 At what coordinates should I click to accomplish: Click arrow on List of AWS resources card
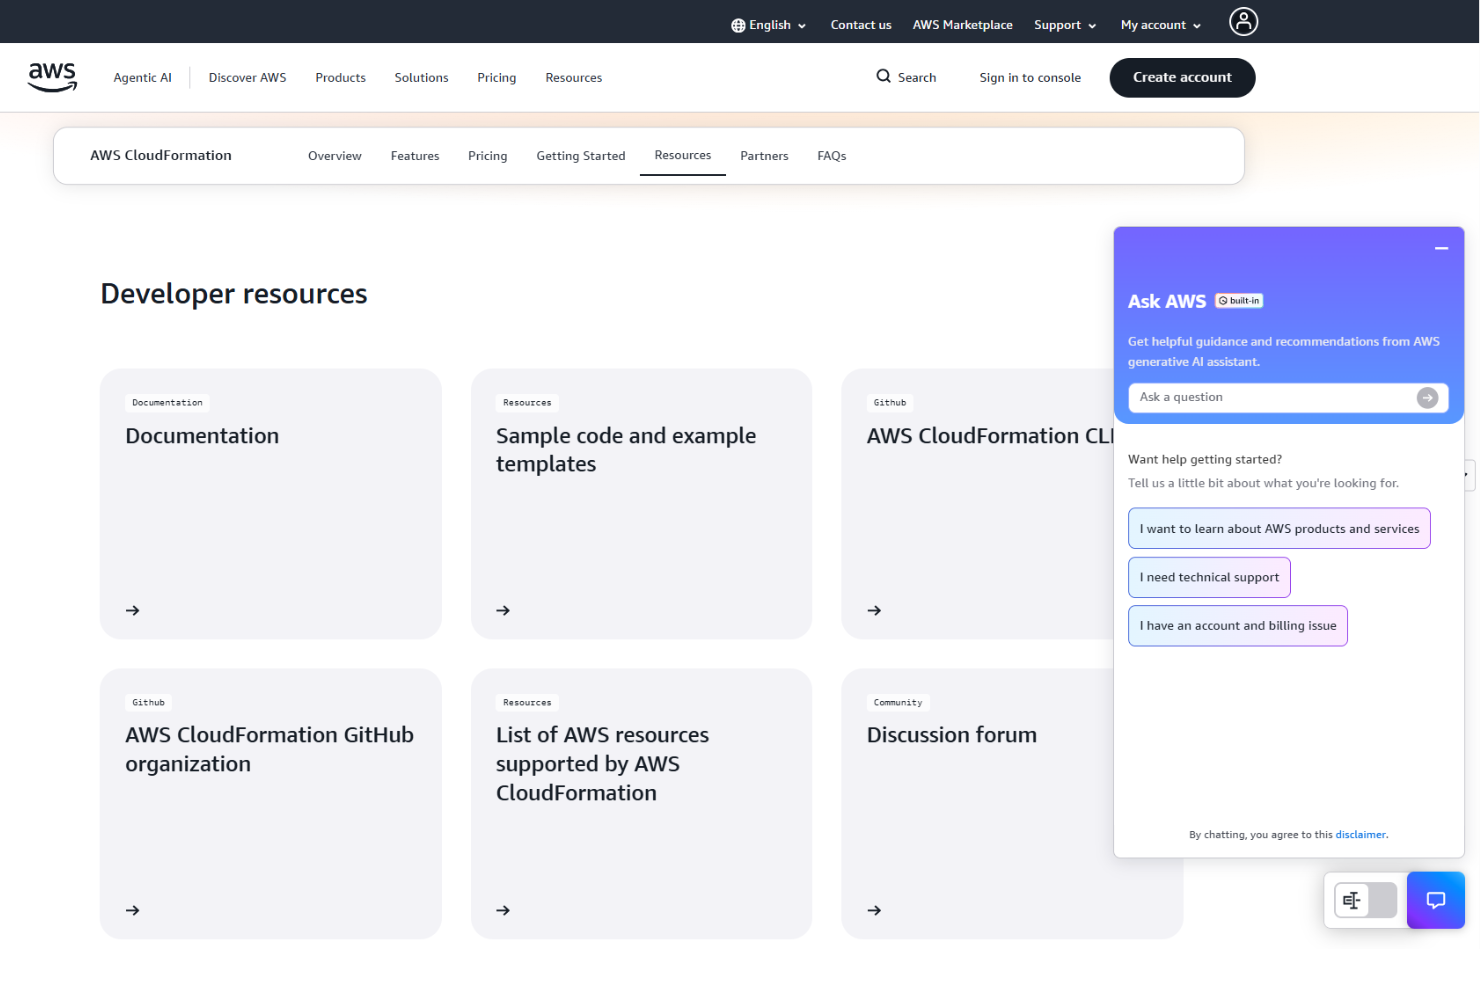[x=503, y=910]
